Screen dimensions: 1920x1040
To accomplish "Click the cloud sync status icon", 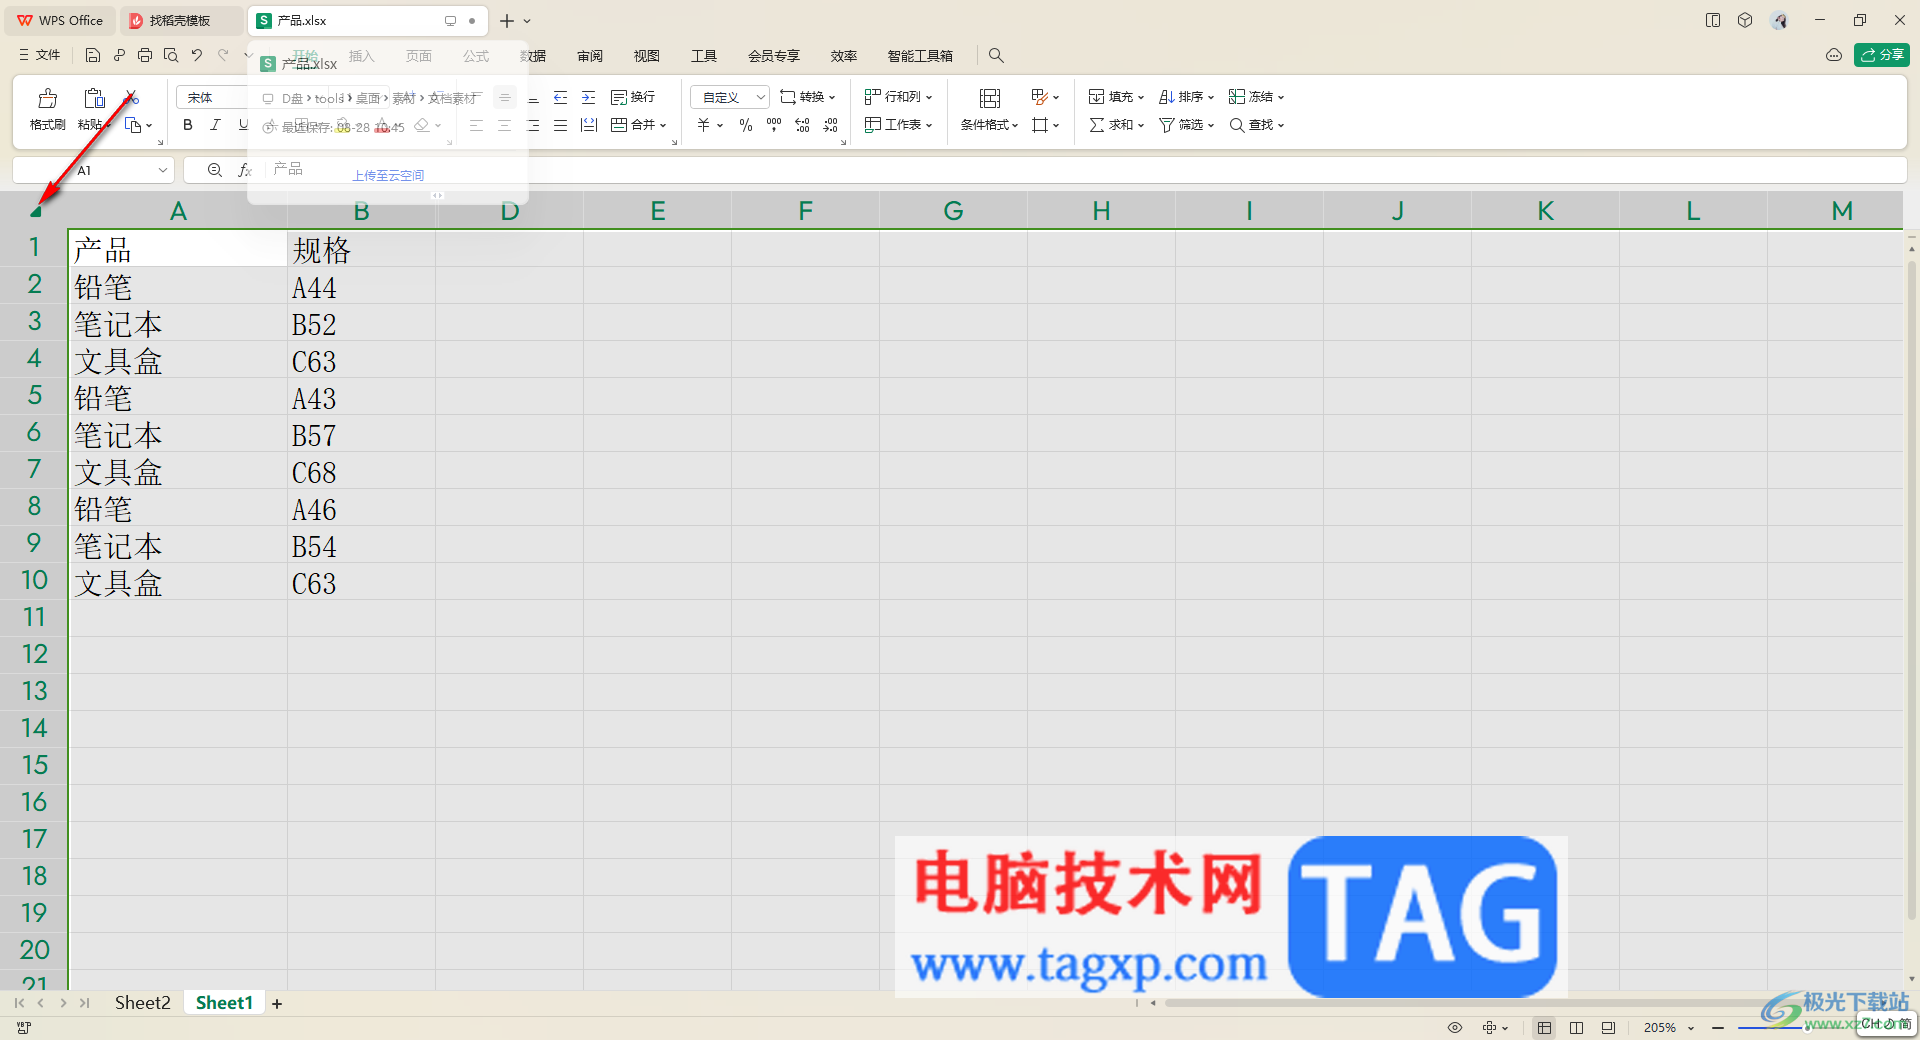I will (1834, 55).
